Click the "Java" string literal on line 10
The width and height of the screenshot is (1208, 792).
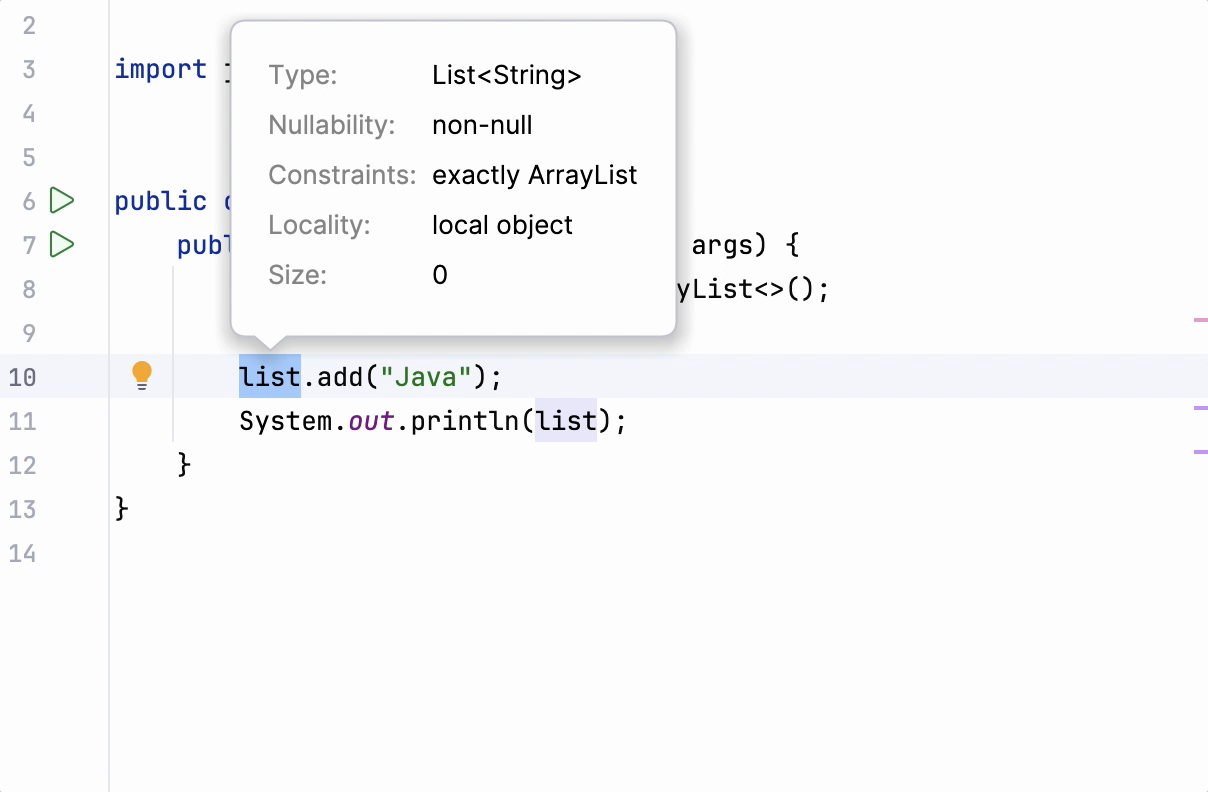[x=424, y=376]
